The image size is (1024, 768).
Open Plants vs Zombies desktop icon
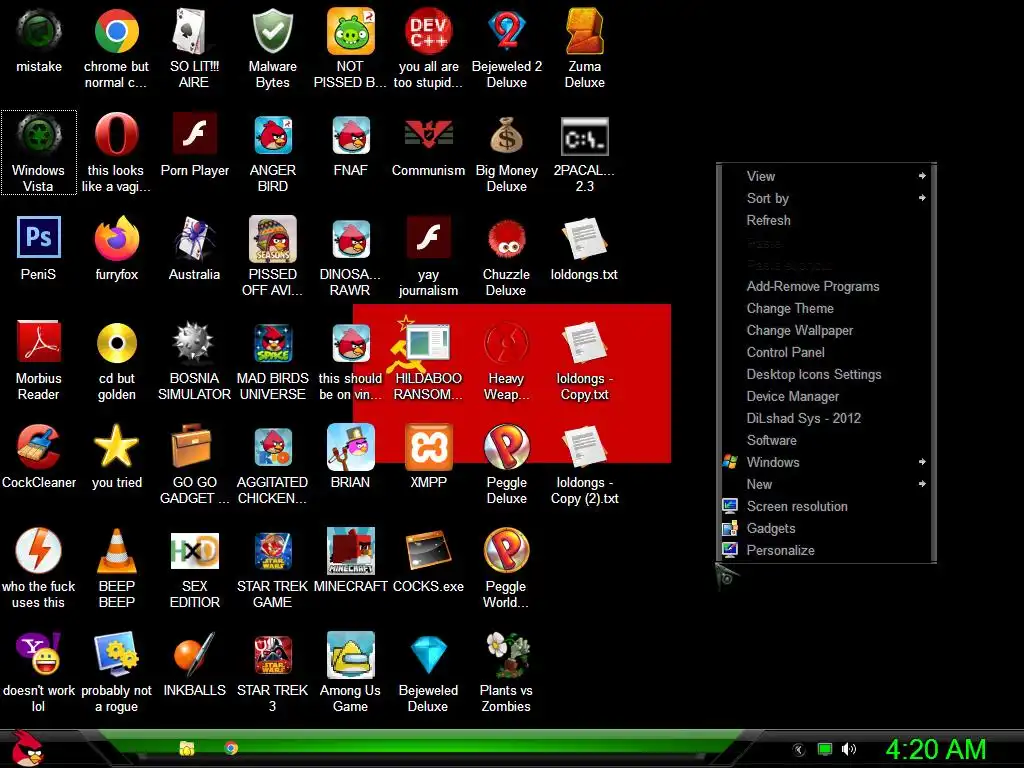(506, 655)
